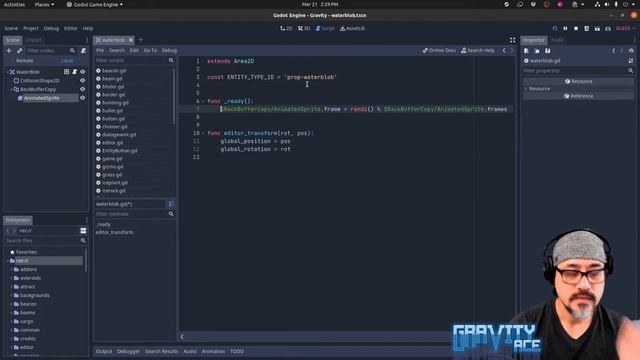Open the script icon on WaterBlob row
Screen dimensions: 640x360
(x=74, y=72)
